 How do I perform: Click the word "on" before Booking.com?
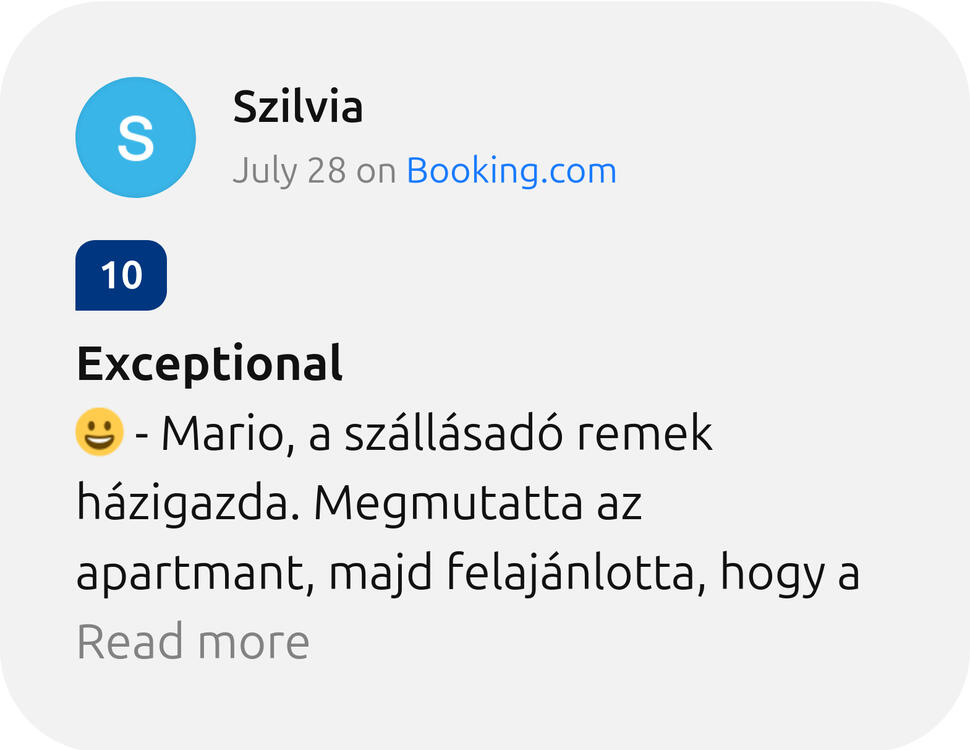(x=376, y=171)
